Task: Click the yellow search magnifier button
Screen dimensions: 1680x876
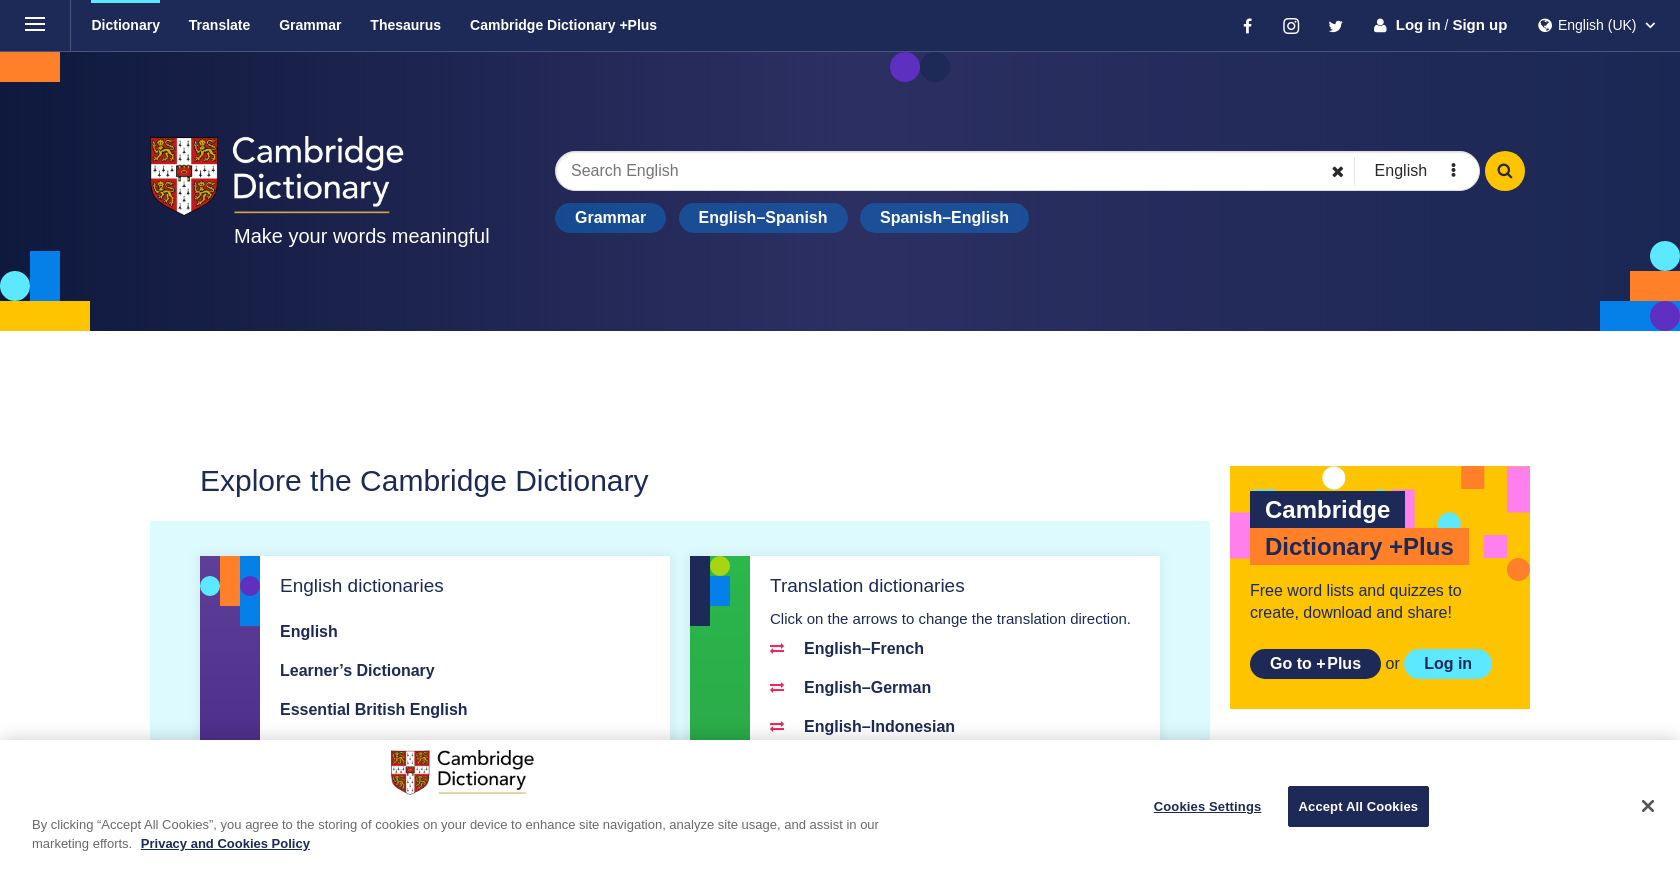Action: pos(1504,171)
